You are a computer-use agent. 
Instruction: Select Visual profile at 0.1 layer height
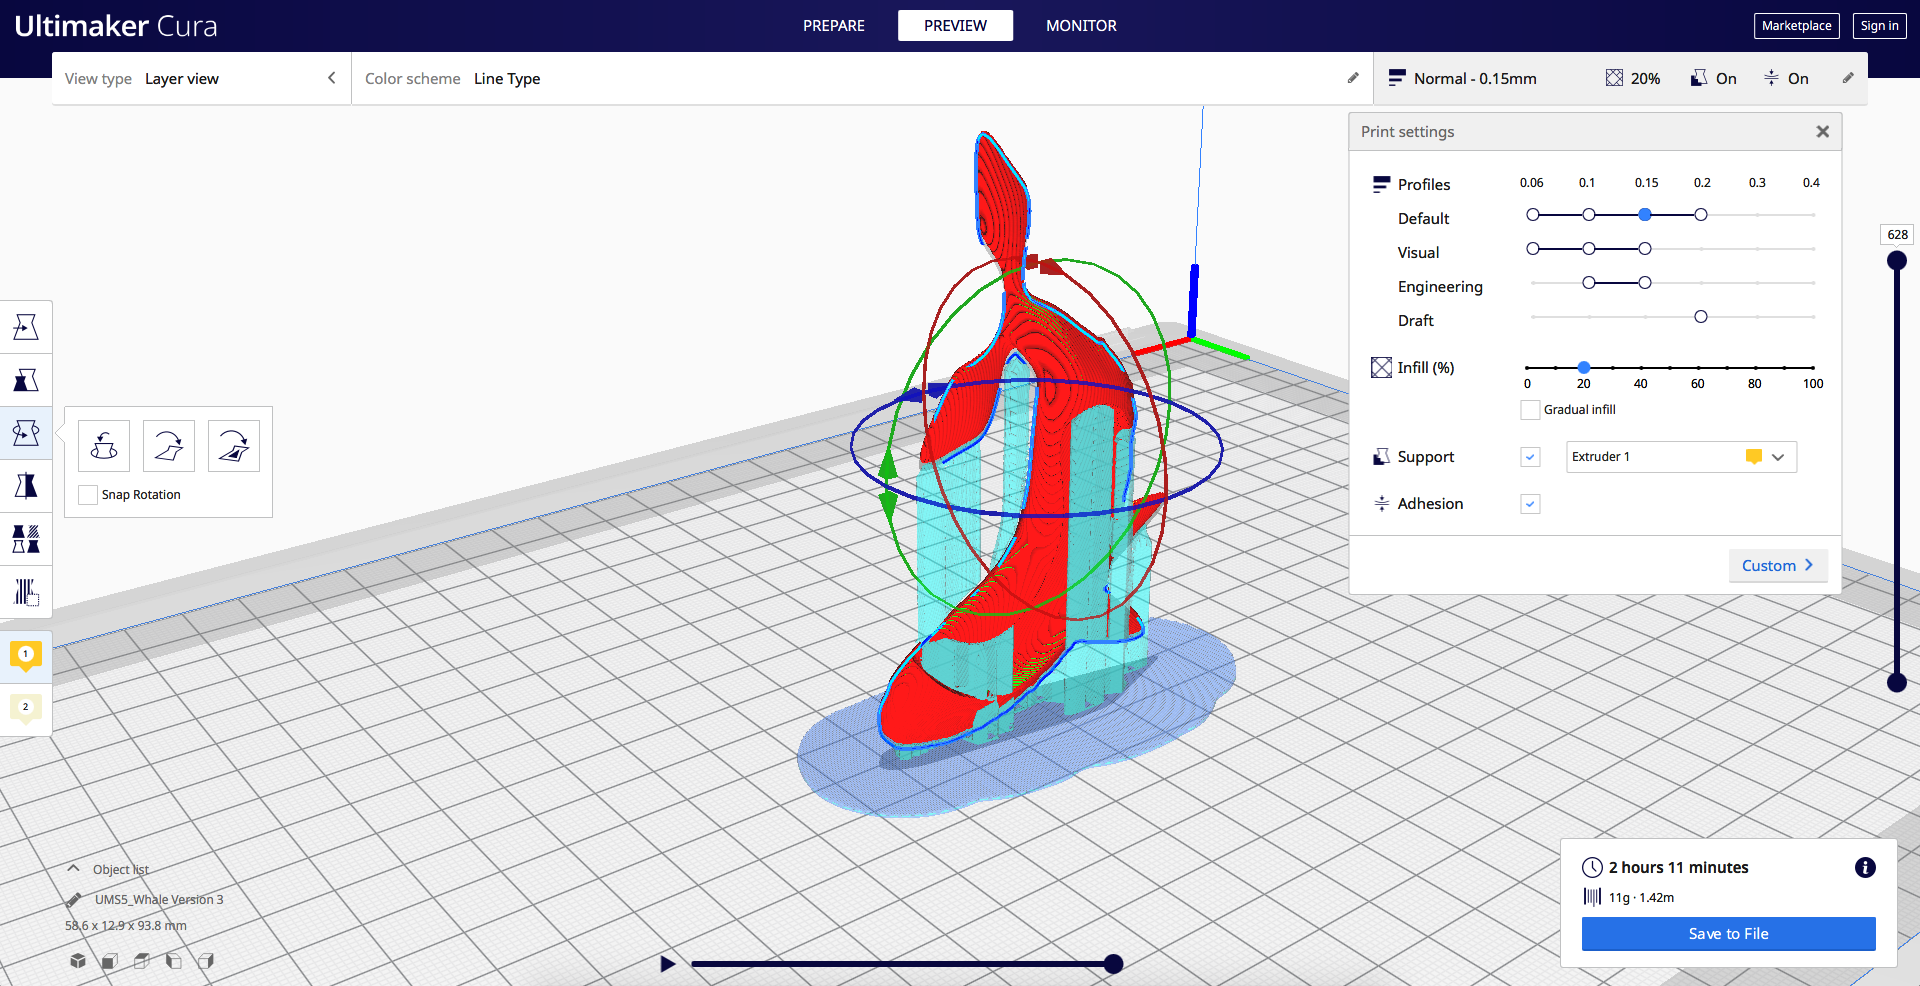tap(1589, 249)
